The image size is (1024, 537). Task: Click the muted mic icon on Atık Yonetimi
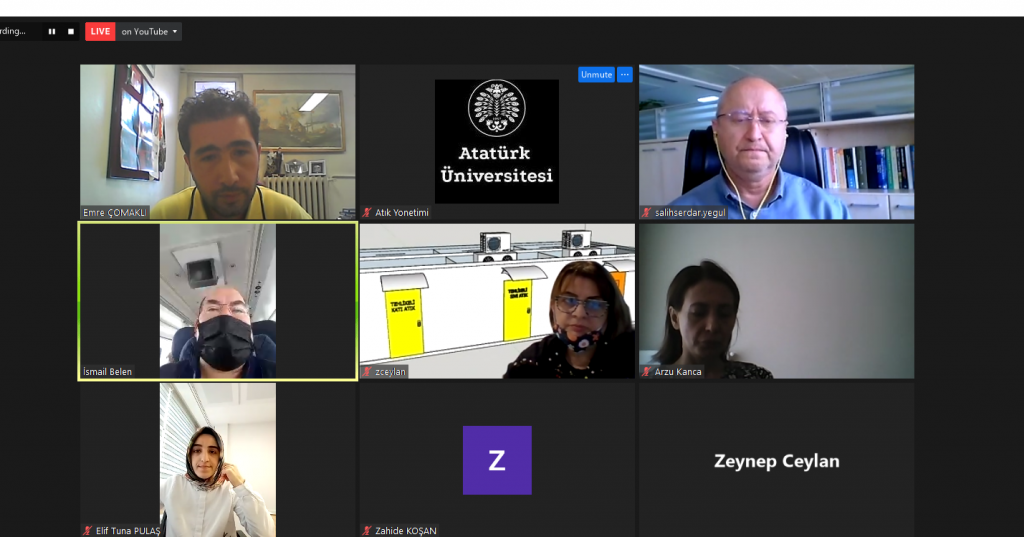[x=367, y=212]
